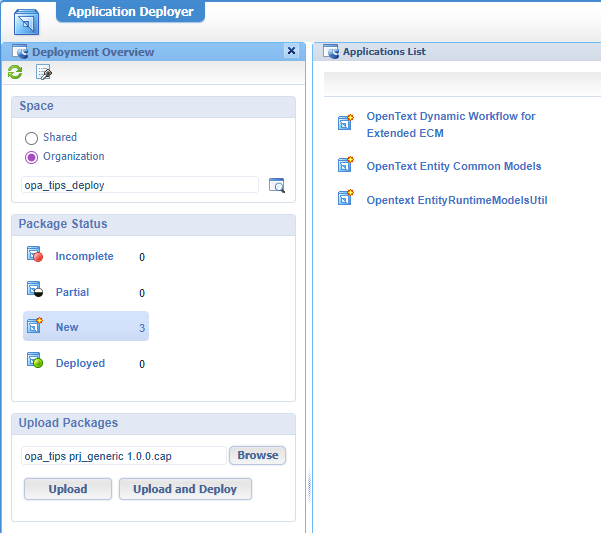Click the Partial package status icon
The height and width of the screenshot is (533, 601).
35,292
